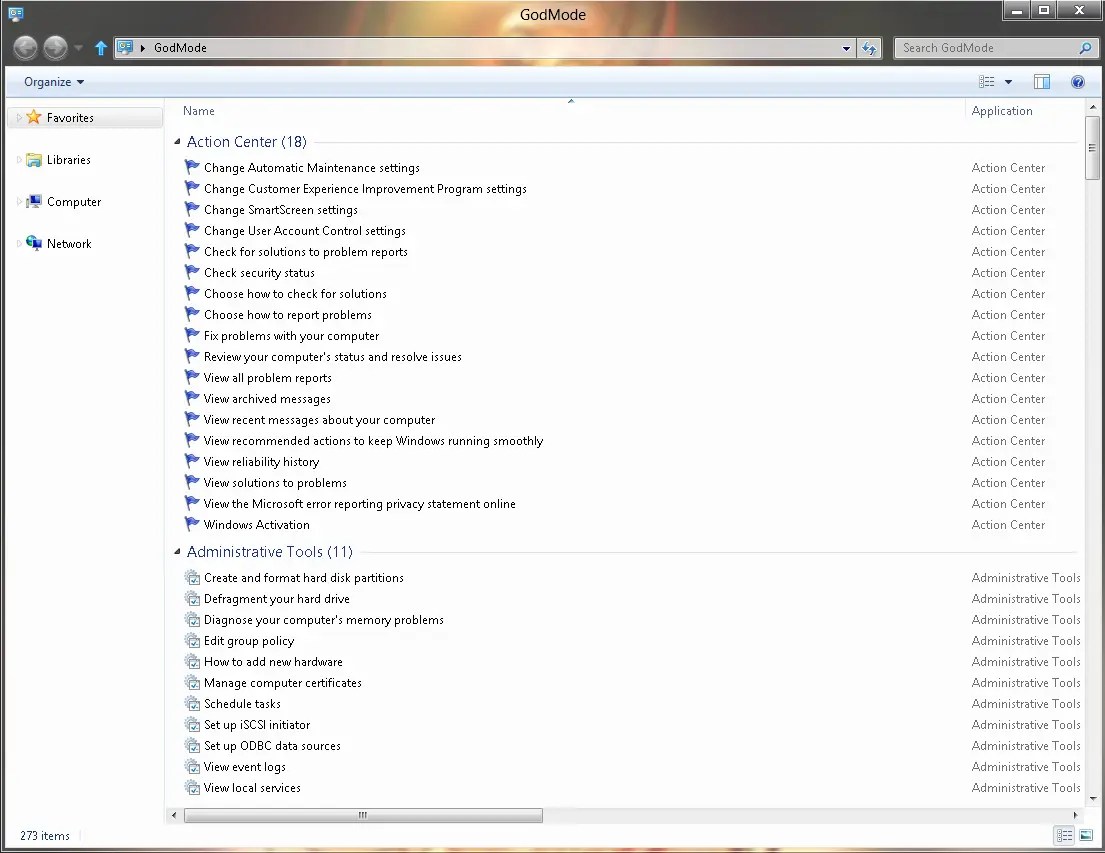Screen dimensions: 1105x853
Task: Click the scroll down arrow
Action: click(1092, 799)
